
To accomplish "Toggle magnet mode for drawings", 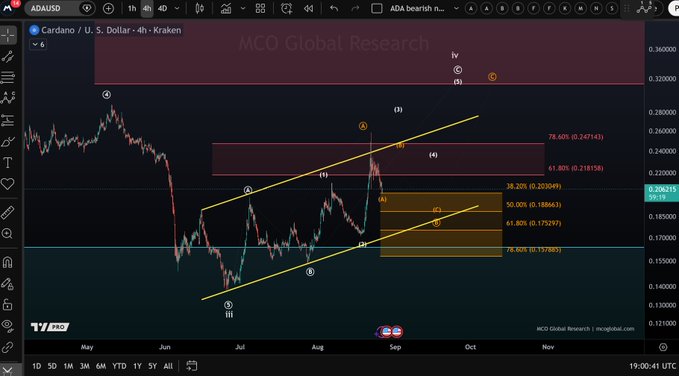I will 8,263.
